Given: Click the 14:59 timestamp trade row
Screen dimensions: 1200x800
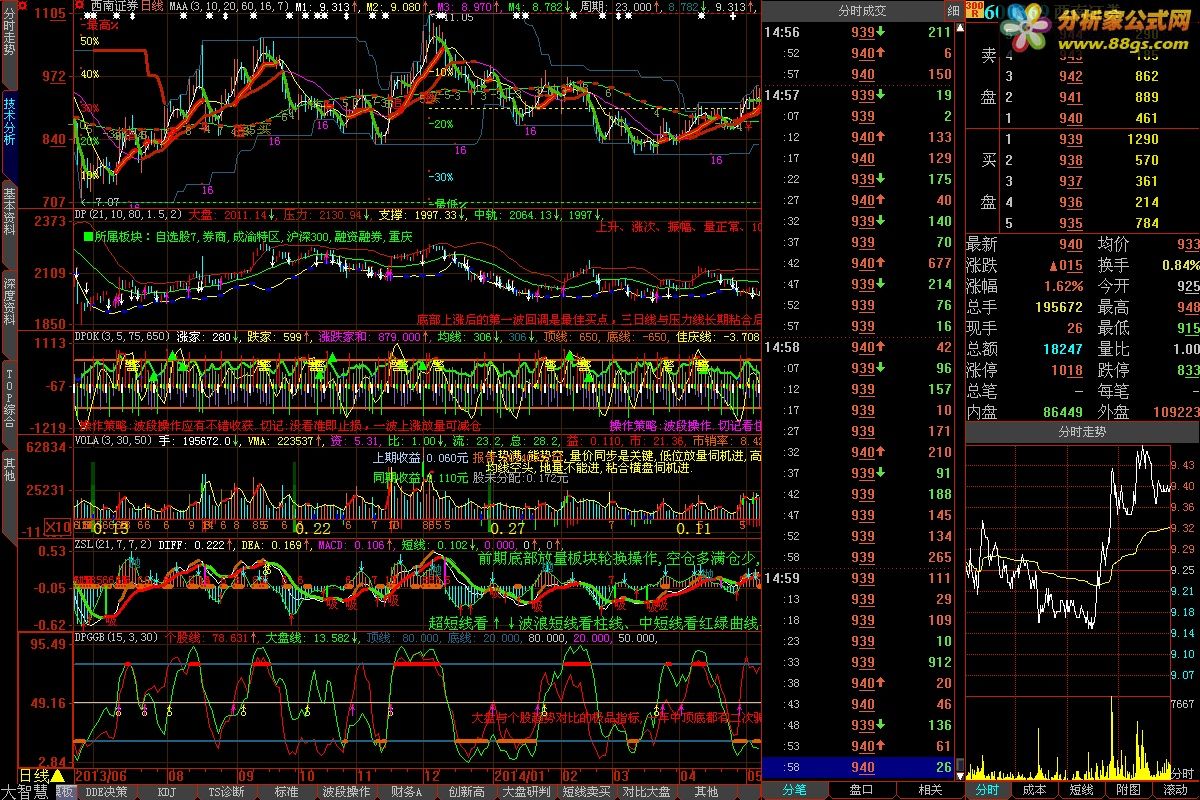Looking at the screenshot, I should [857, 578].
